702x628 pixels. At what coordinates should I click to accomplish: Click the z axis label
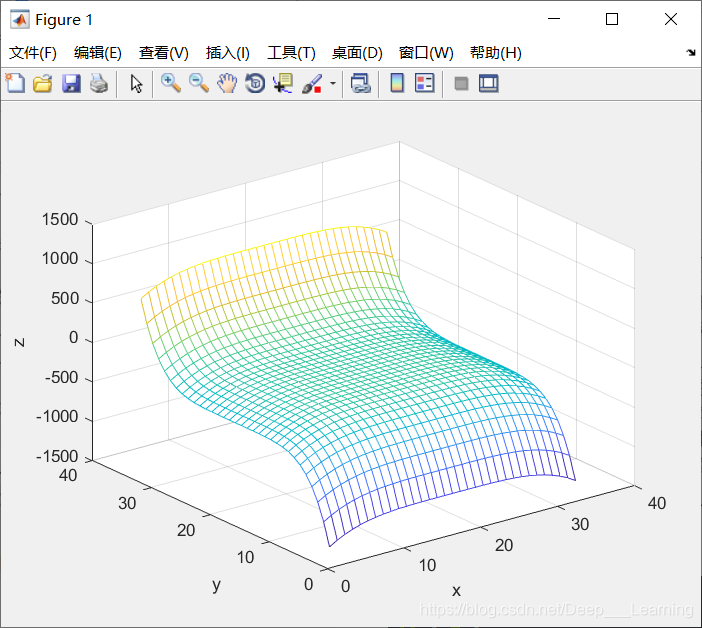click(19, 342)
